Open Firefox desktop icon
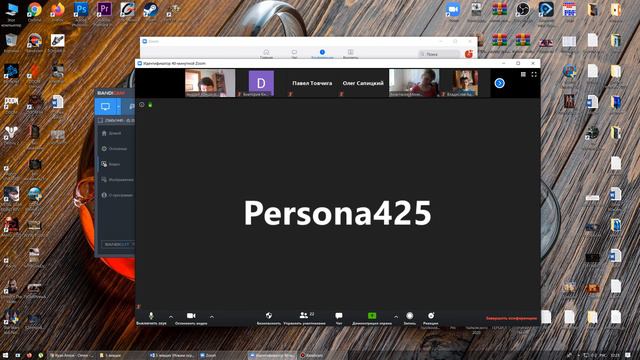Viewport: 640px width, 360px height. [58, 11]
